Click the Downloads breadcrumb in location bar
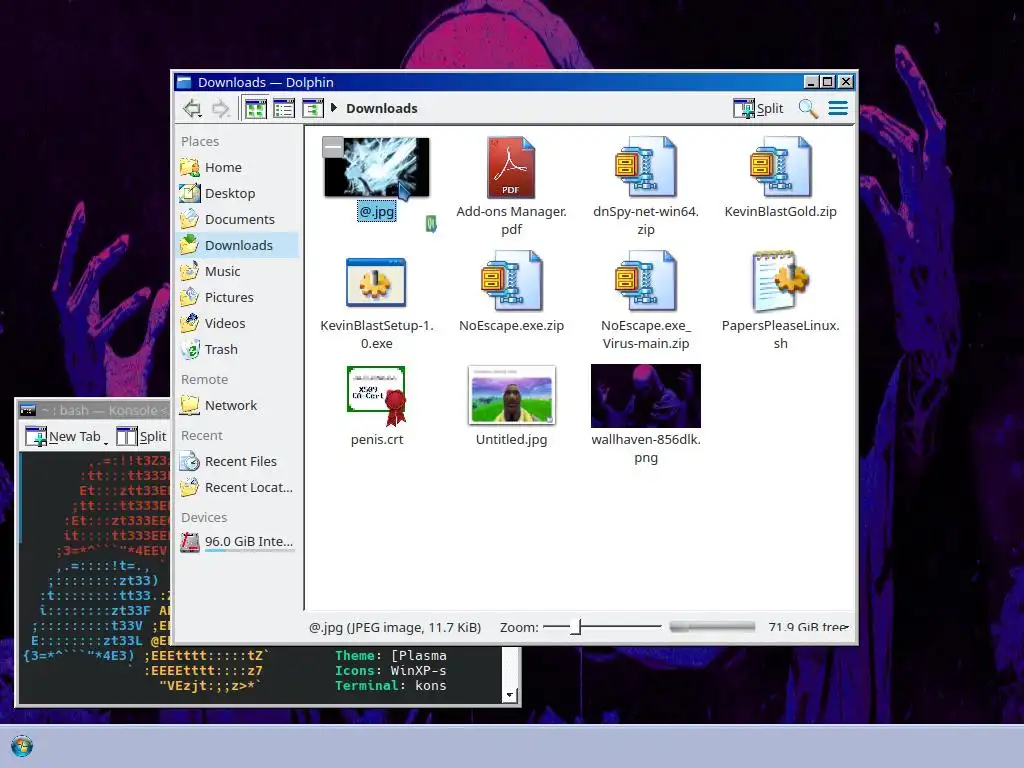Viewport: 1024px width, 768px height. (381, 108)
